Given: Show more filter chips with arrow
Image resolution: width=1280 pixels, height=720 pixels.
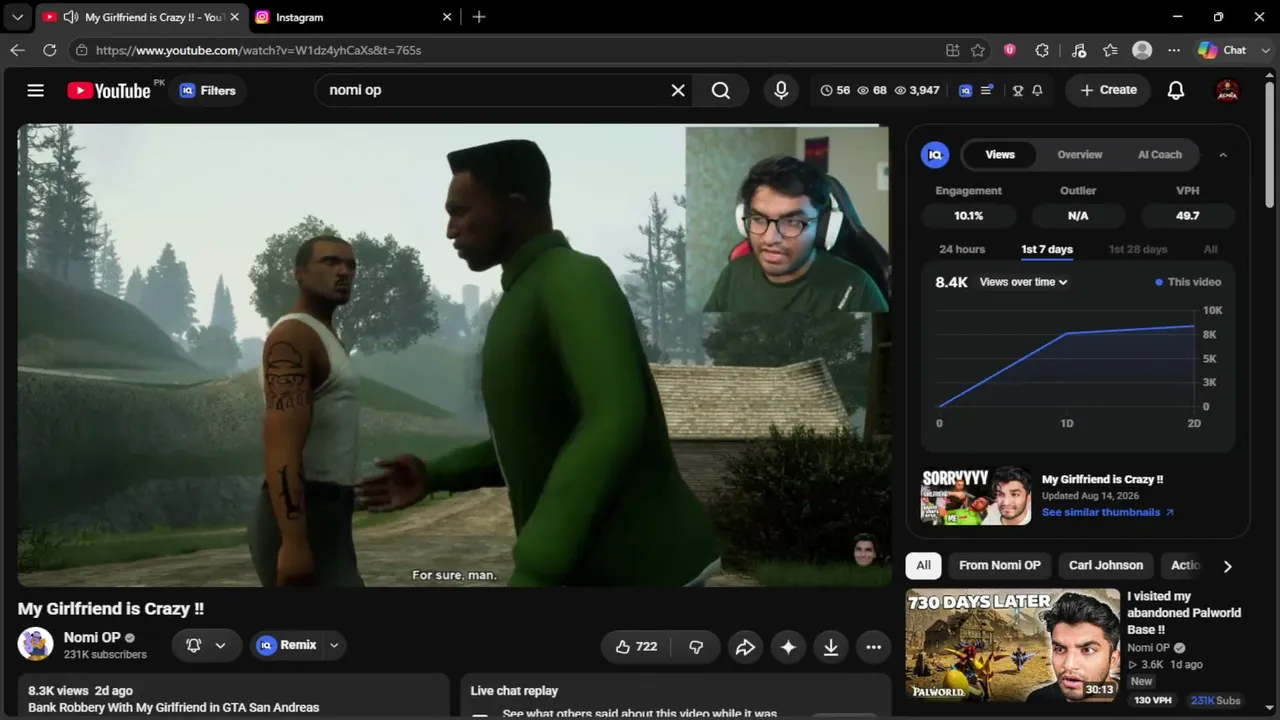Looking at the screenshot, I should pyautogui.click(x=1227, y=566).
